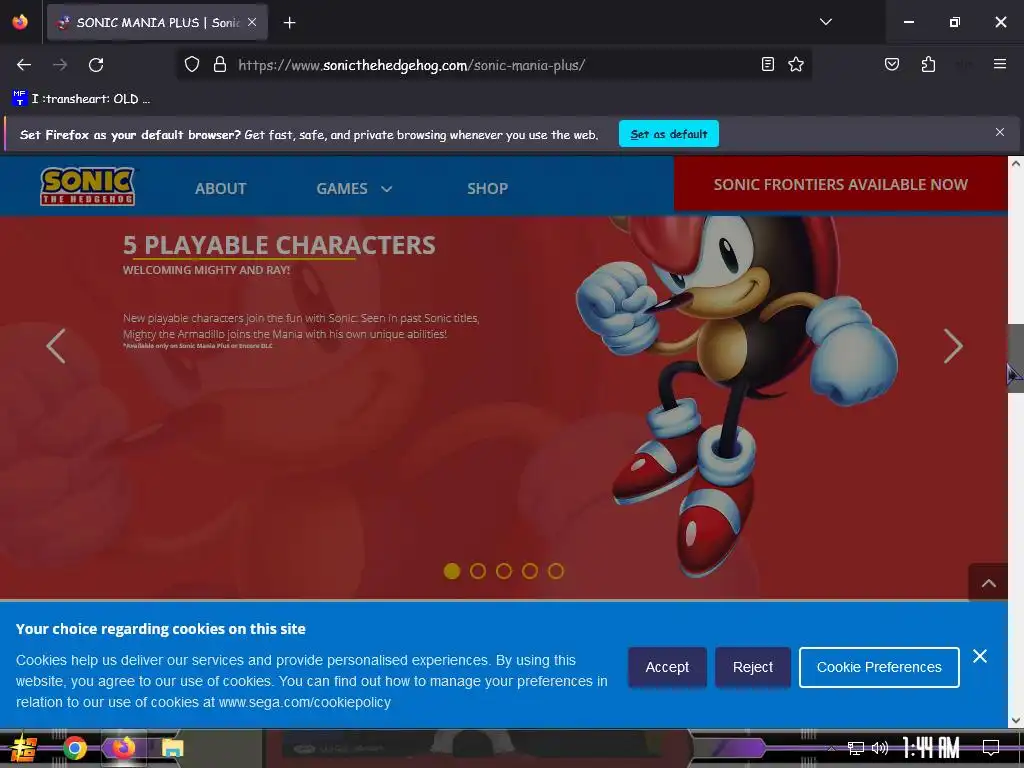This screenshot has width=1024, height=768.
Task: Click the Sonic the Hedgehog logo
Action: pos(88,186)
